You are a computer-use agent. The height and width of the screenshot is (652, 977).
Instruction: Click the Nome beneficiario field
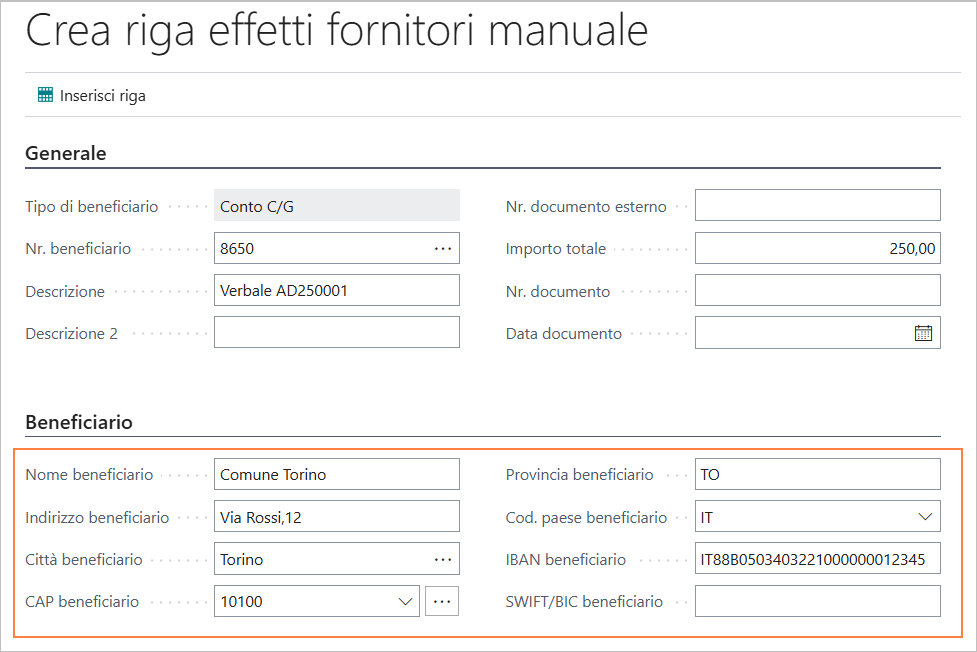[336, 475]
